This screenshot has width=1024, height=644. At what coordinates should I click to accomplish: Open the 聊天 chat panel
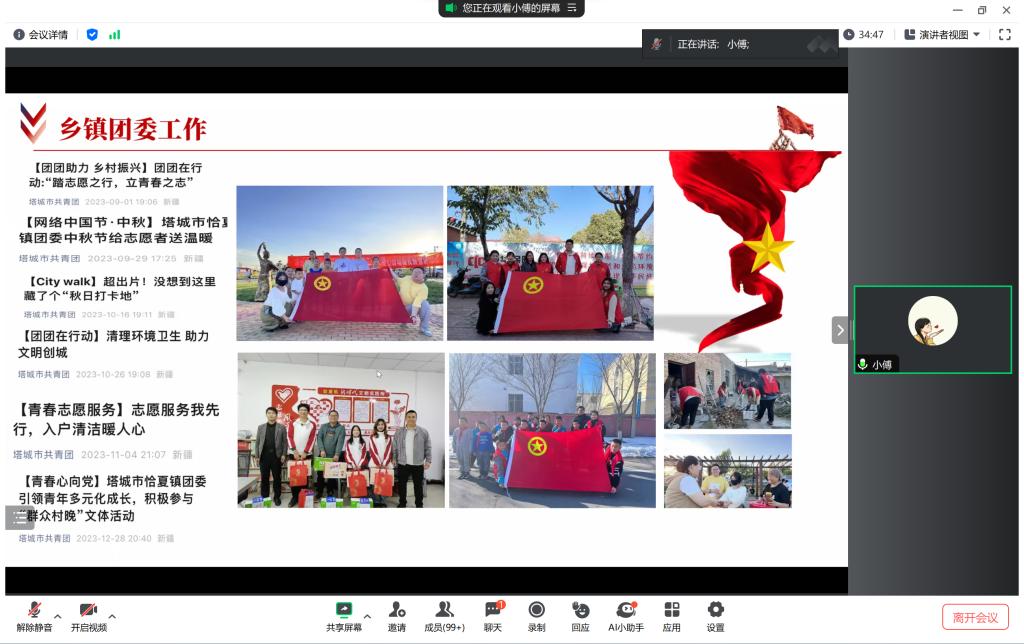(x=493, y=616)
